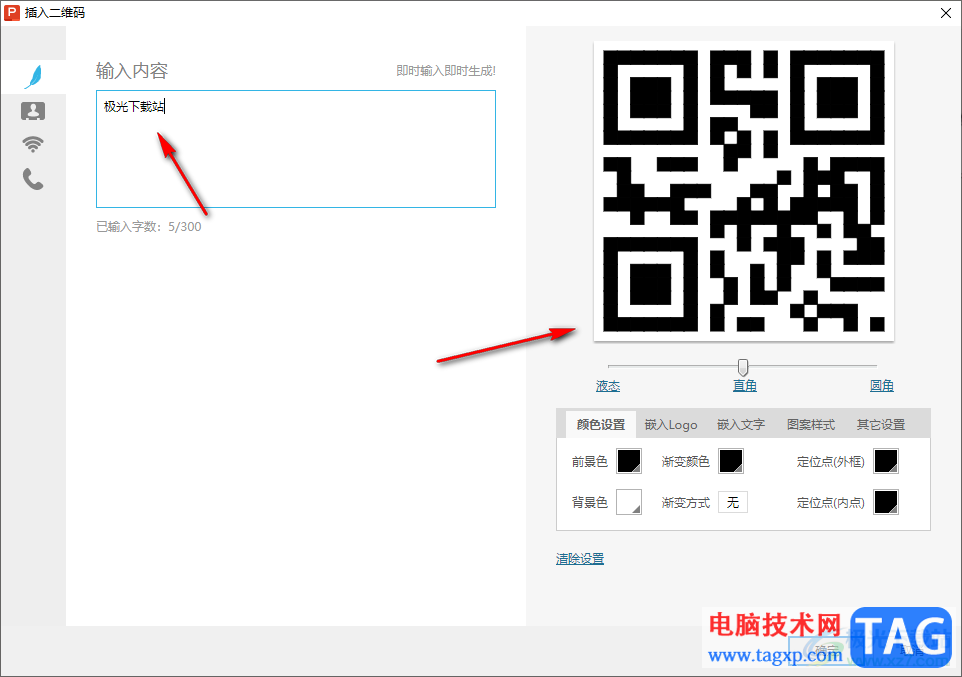Pick the 前景色 color swatch
962x677 pixels.
click(629, 462)
